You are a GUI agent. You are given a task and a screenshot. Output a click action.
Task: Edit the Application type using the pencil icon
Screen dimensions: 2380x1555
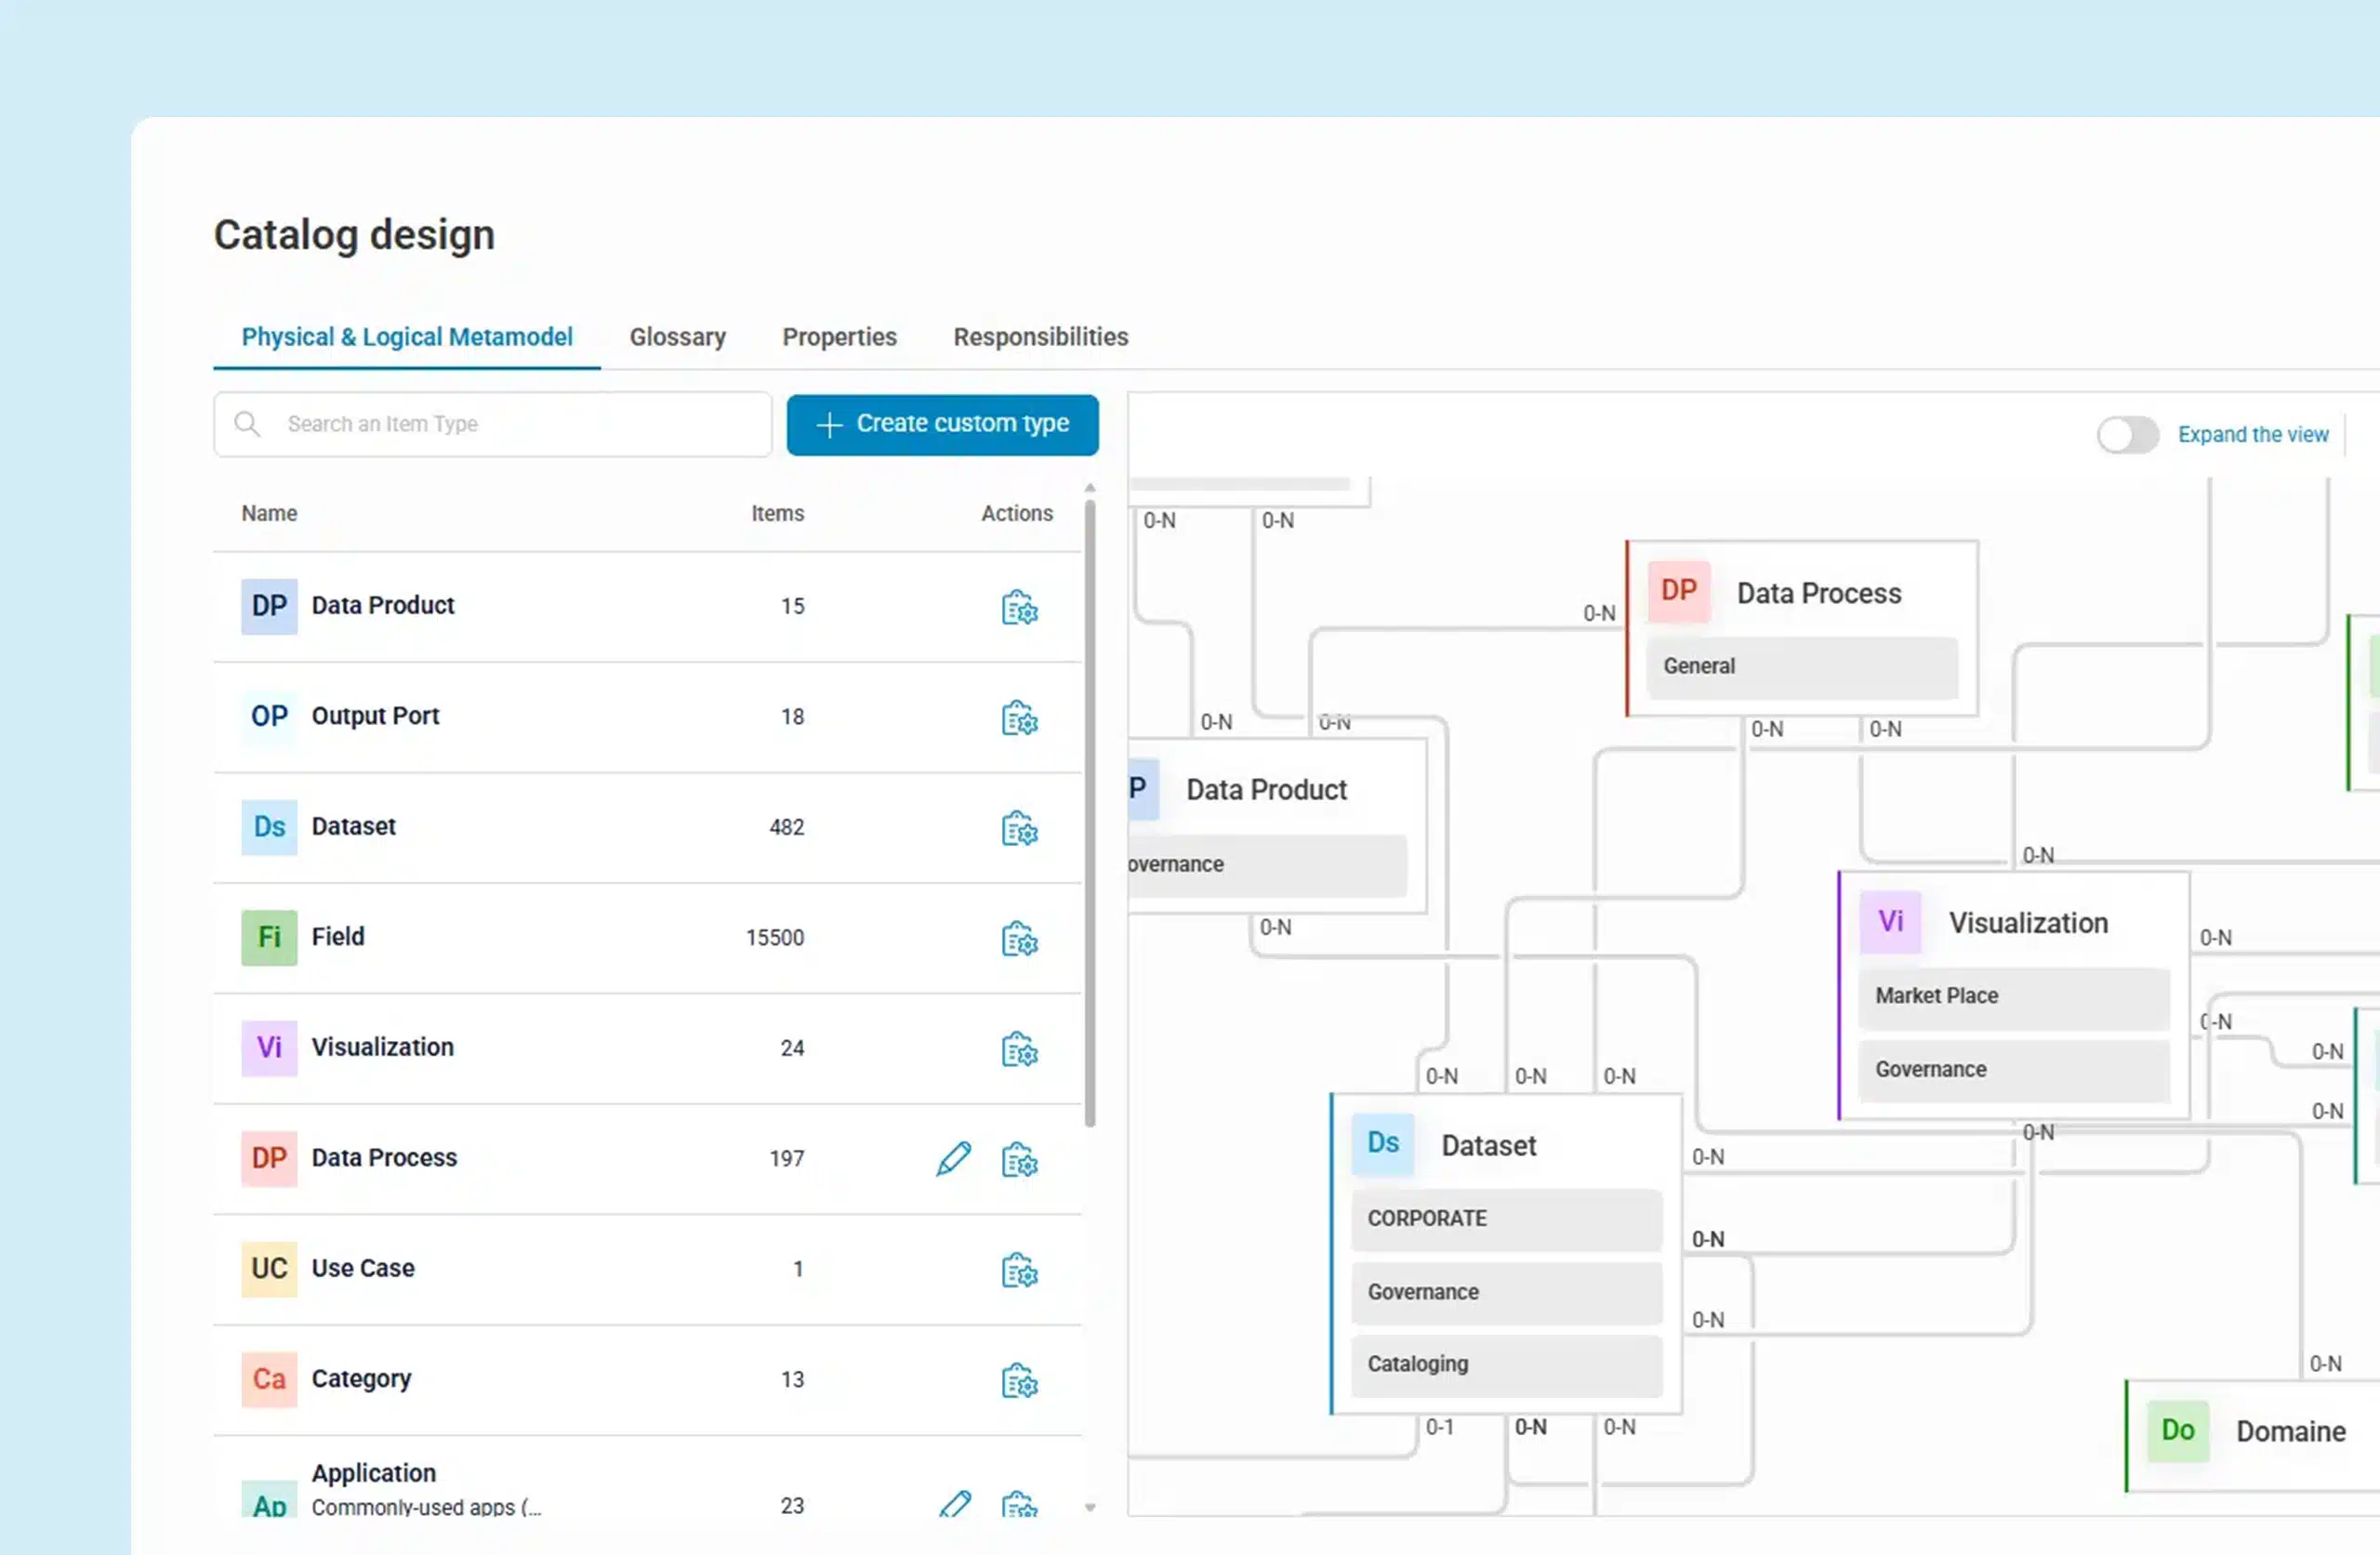click(956, 1505)
